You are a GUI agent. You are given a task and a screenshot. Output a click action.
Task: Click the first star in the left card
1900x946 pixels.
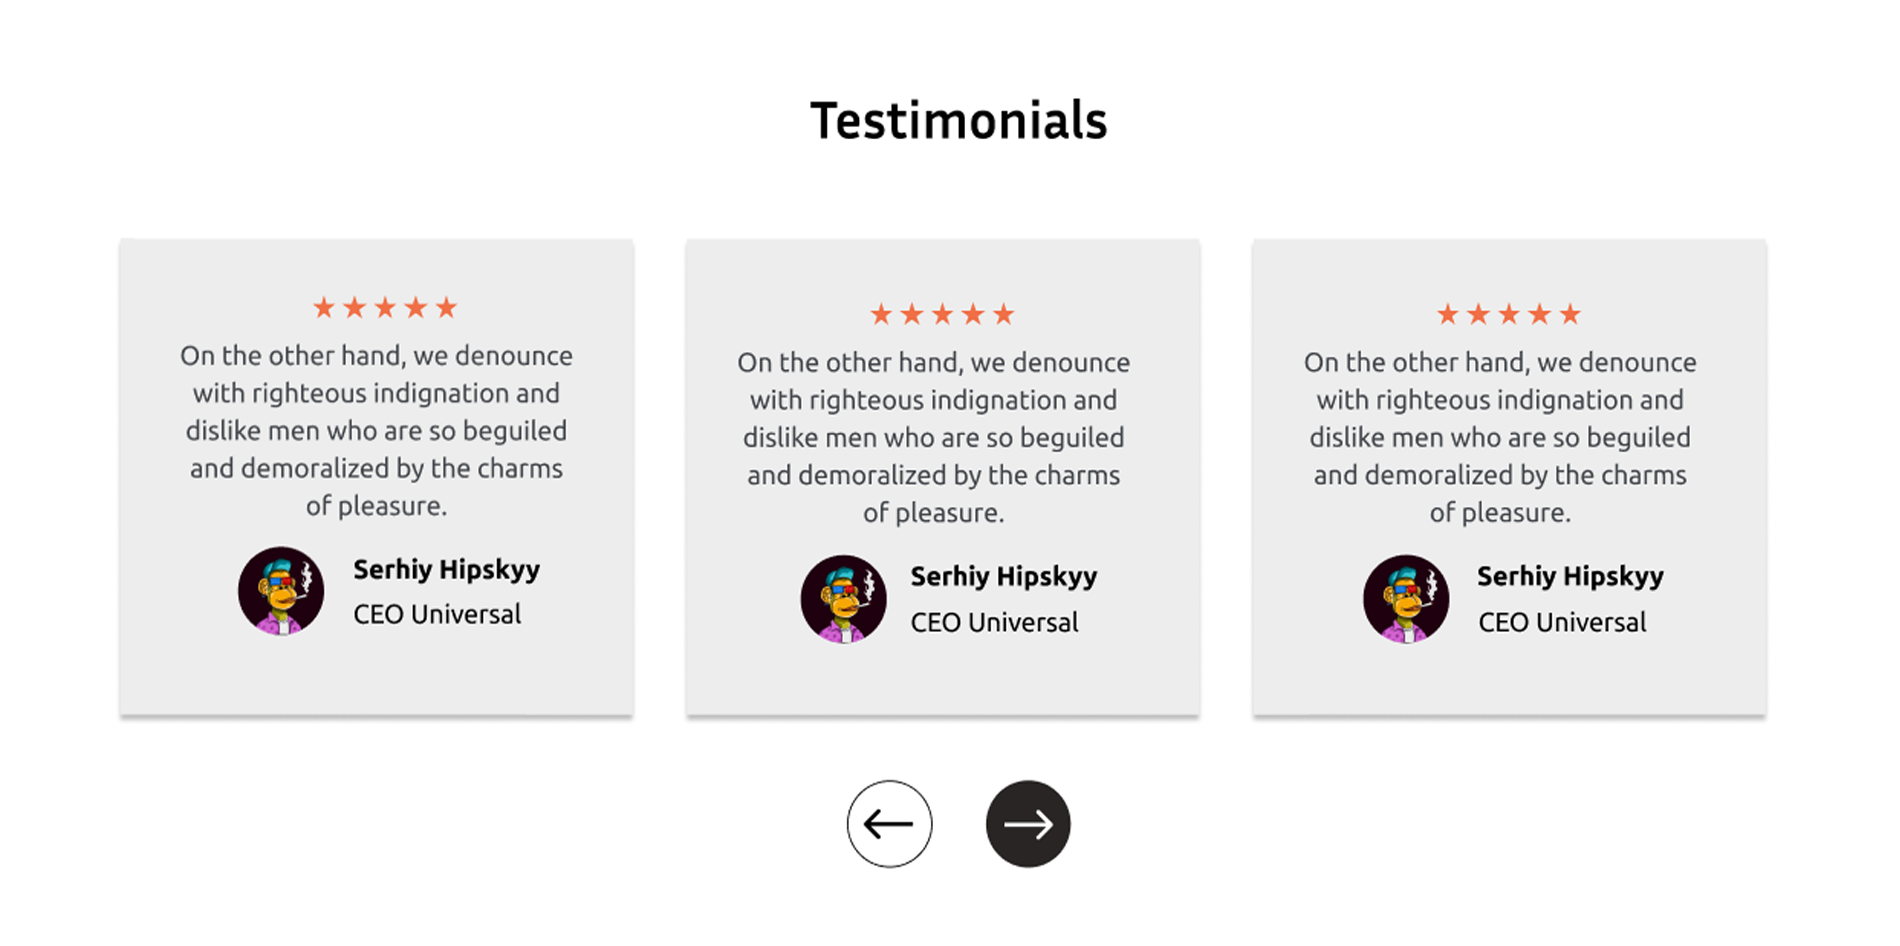(323, 307)
